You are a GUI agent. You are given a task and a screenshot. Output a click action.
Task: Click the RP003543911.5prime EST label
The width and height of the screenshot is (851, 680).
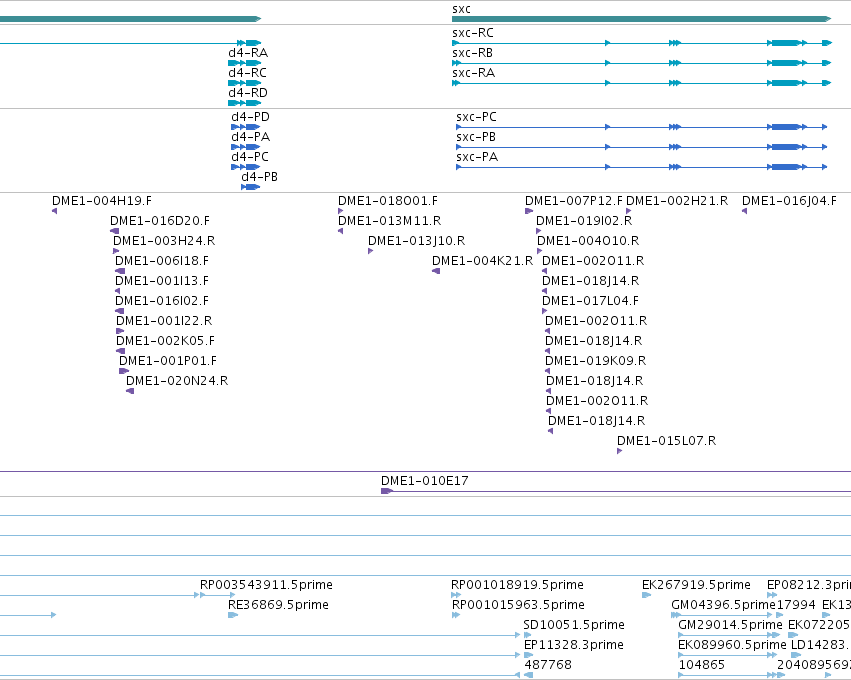click(266, 586)
